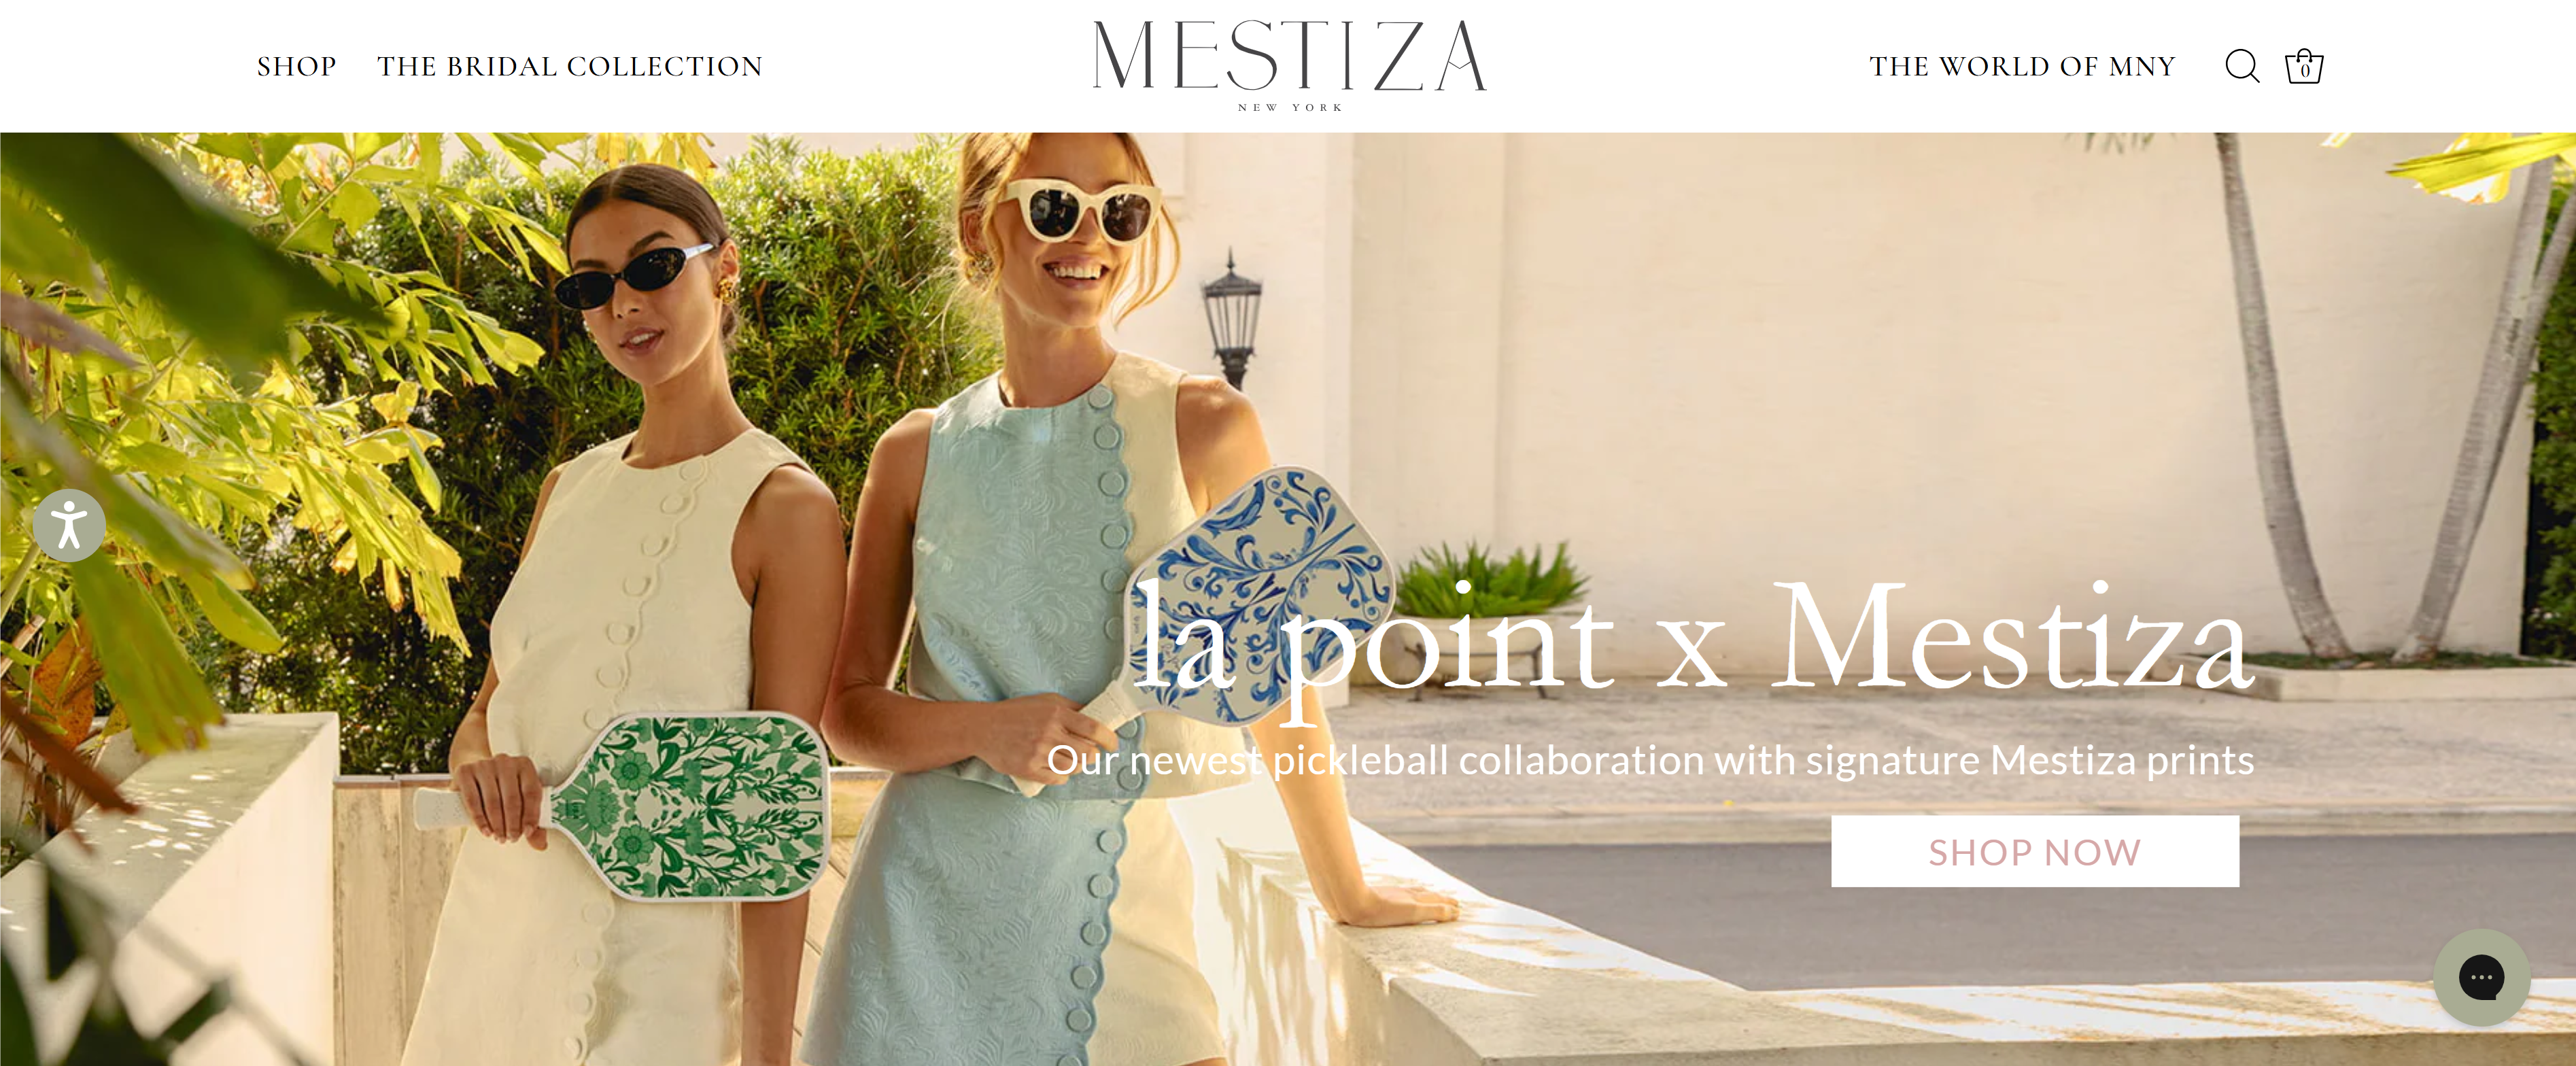Image resolution: width=2576 pixels, height=1066 pixels.
Task: Click the pickleball collaboration subtitle text
Action: click(x=1650, y=760)
